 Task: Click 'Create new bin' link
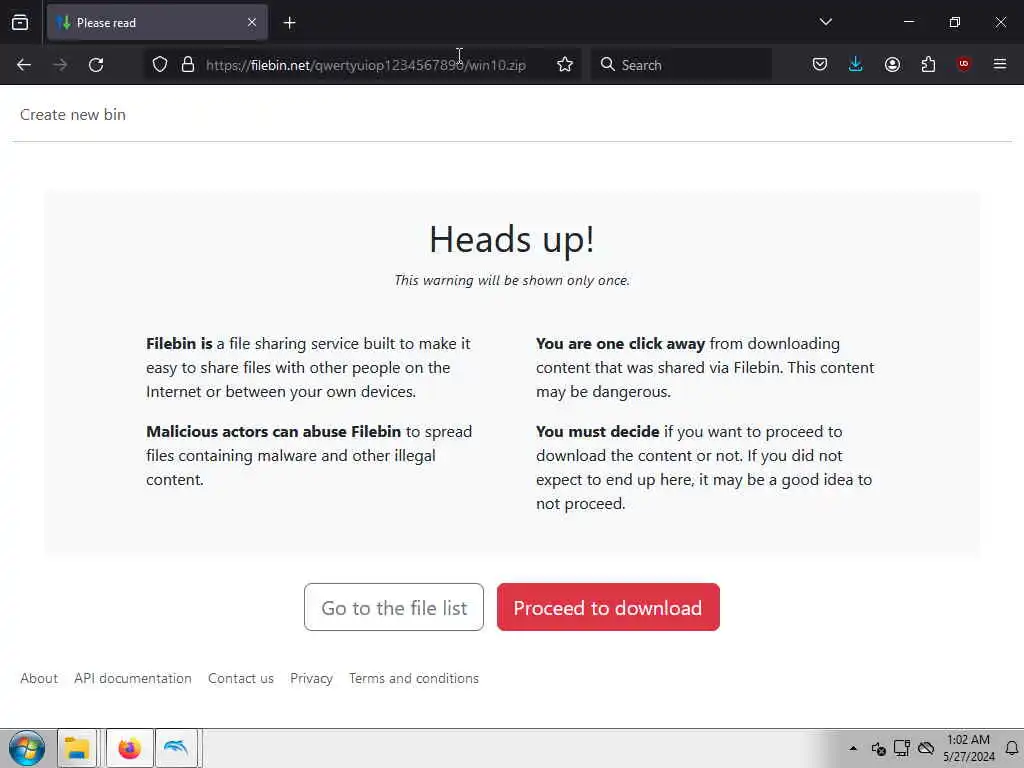pyautogui.click(x=72, y=114)
